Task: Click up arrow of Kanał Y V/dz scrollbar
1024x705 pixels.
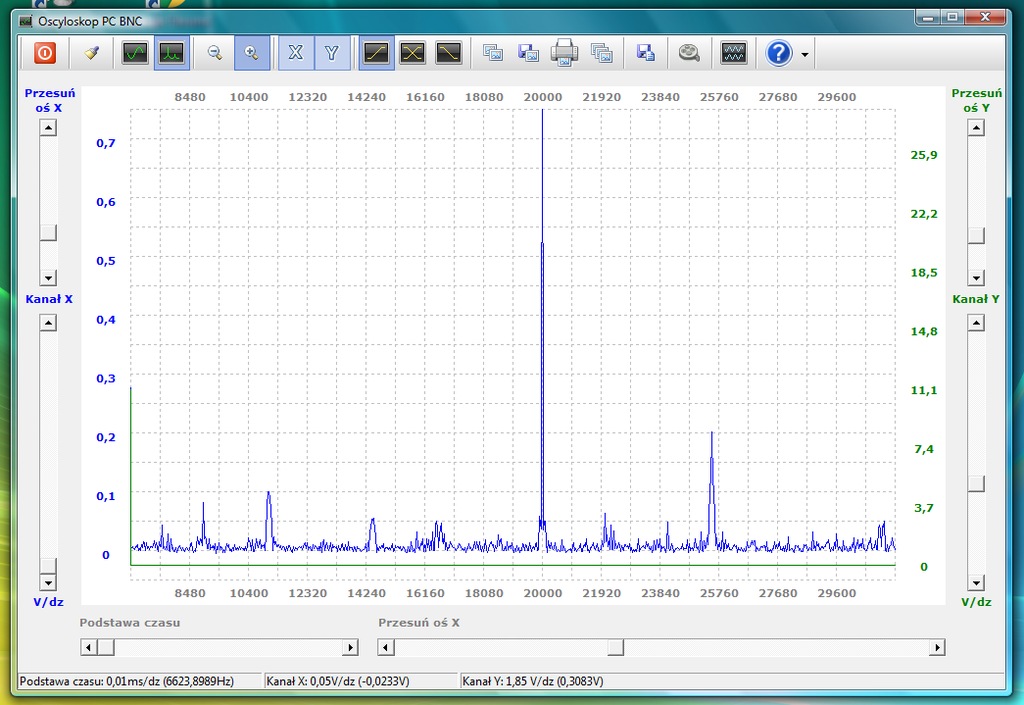Action: click(976, 322)
